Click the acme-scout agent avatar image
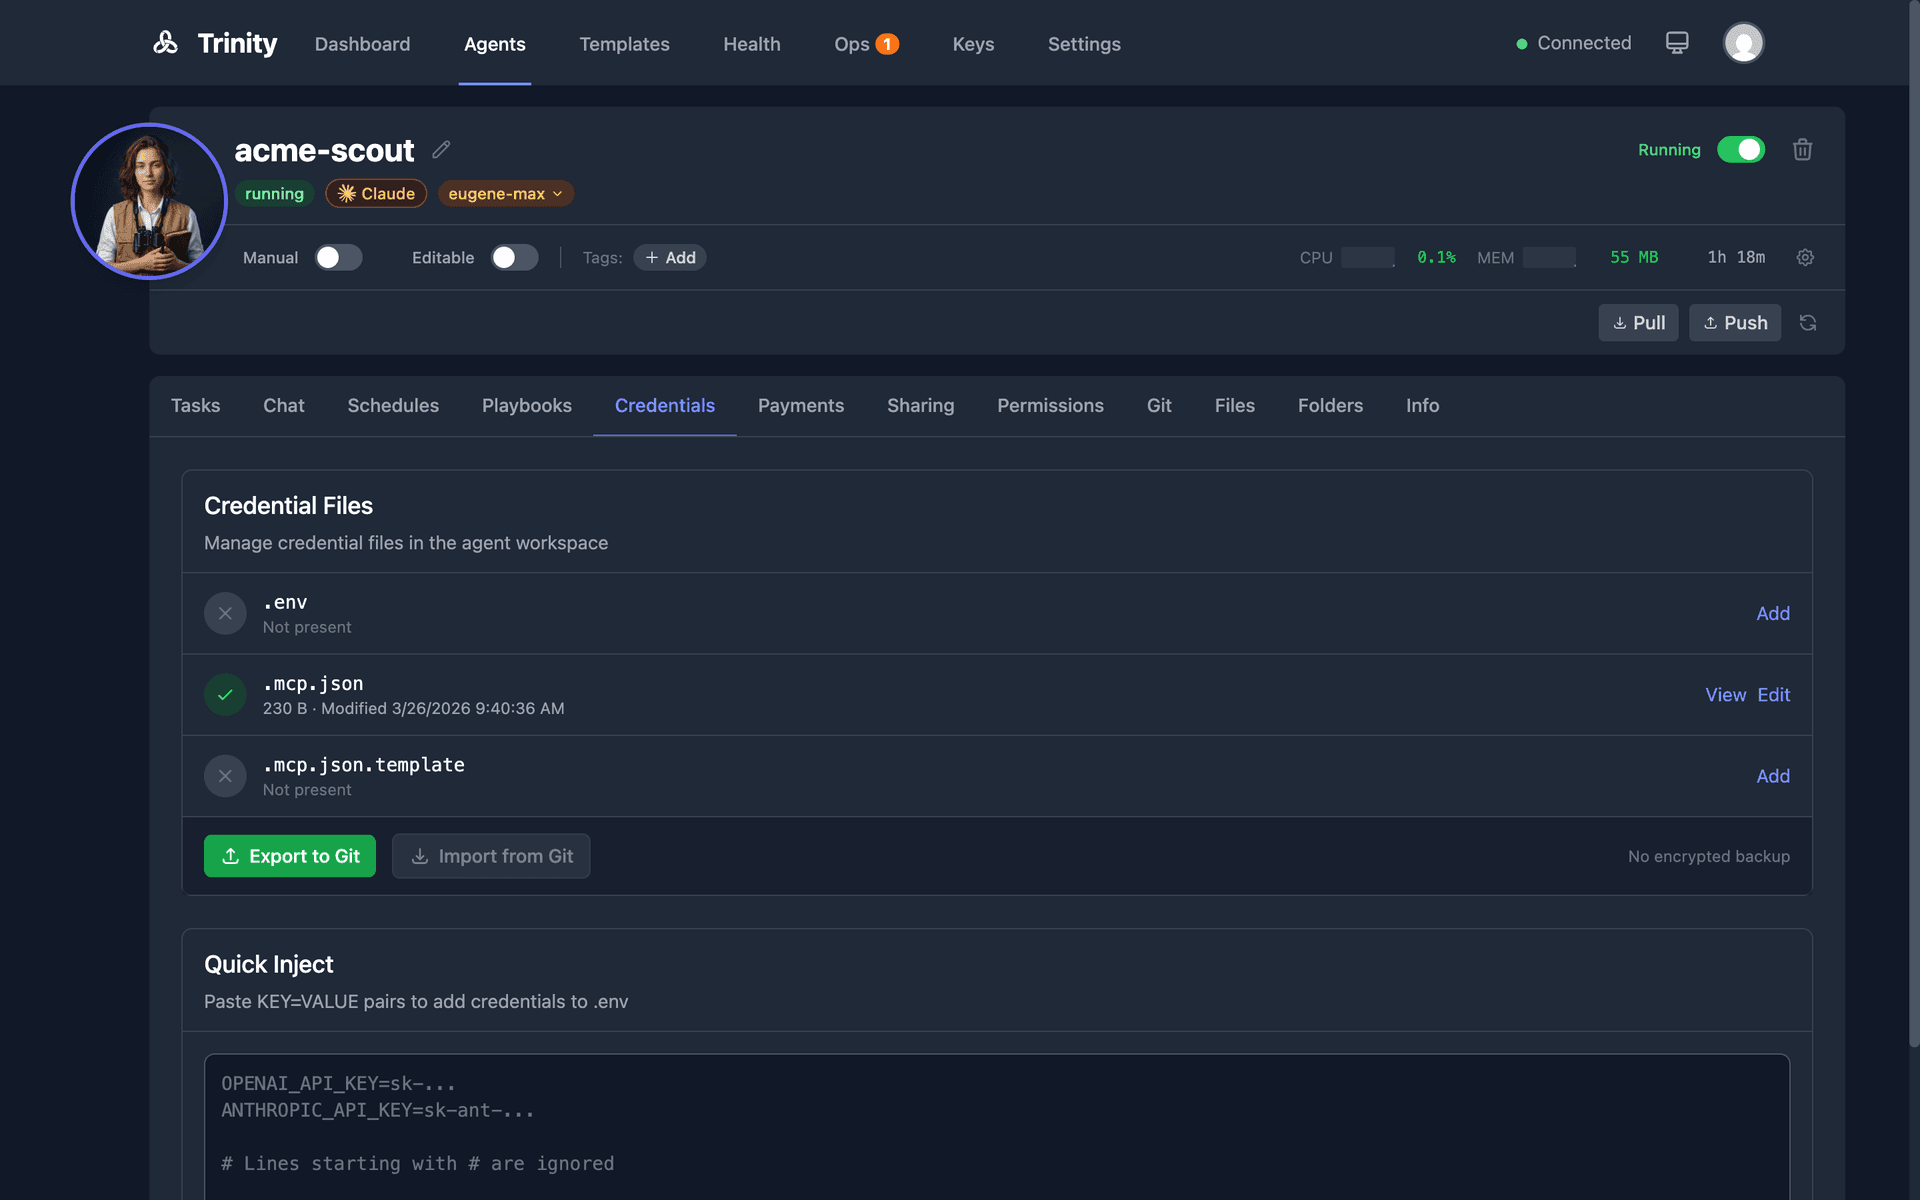This screenshot has width=1920, height=1200. [150, 201]
